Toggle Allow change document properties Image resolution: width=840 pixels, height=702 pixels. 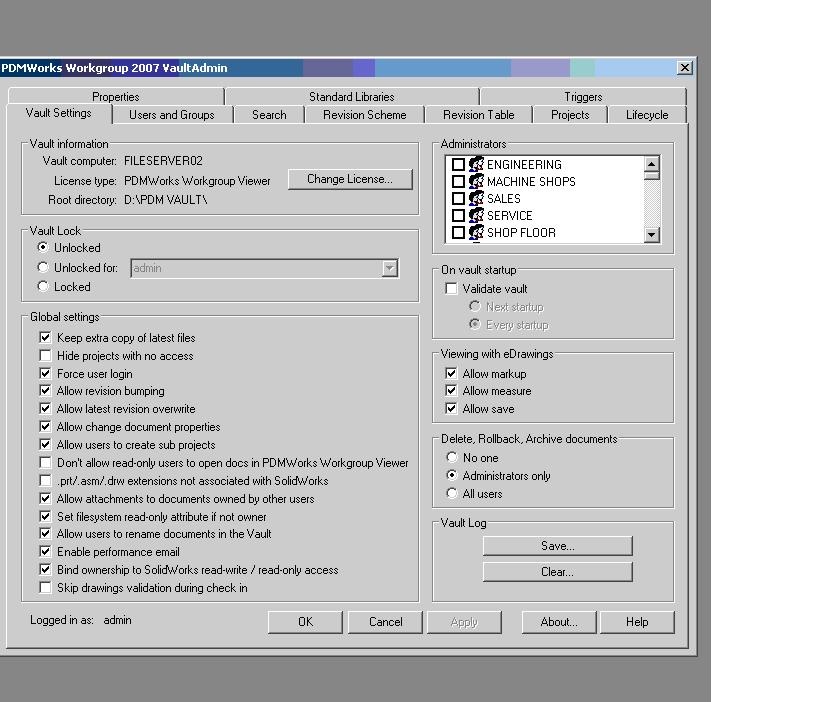45,427
